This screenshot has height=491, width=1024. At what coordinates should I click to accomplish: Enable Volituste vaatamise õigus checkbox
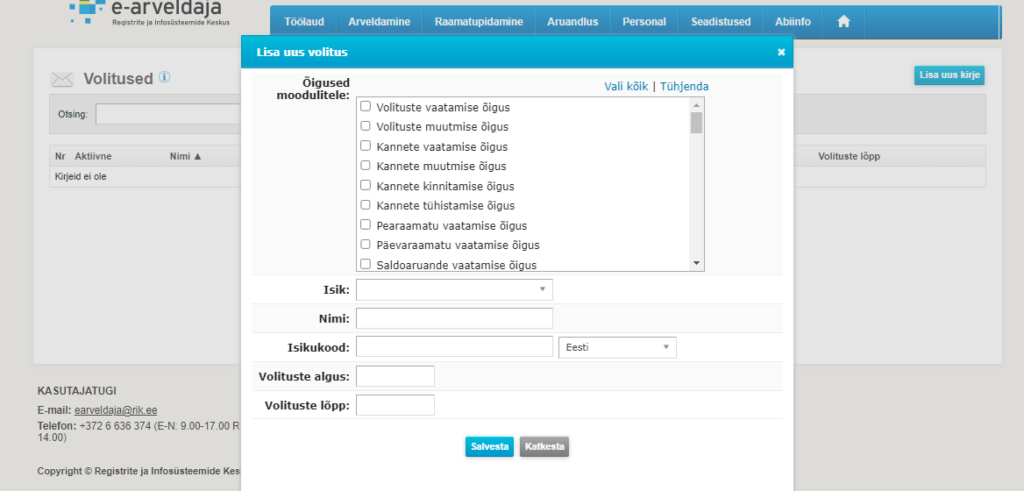click(x=366, y=106)
